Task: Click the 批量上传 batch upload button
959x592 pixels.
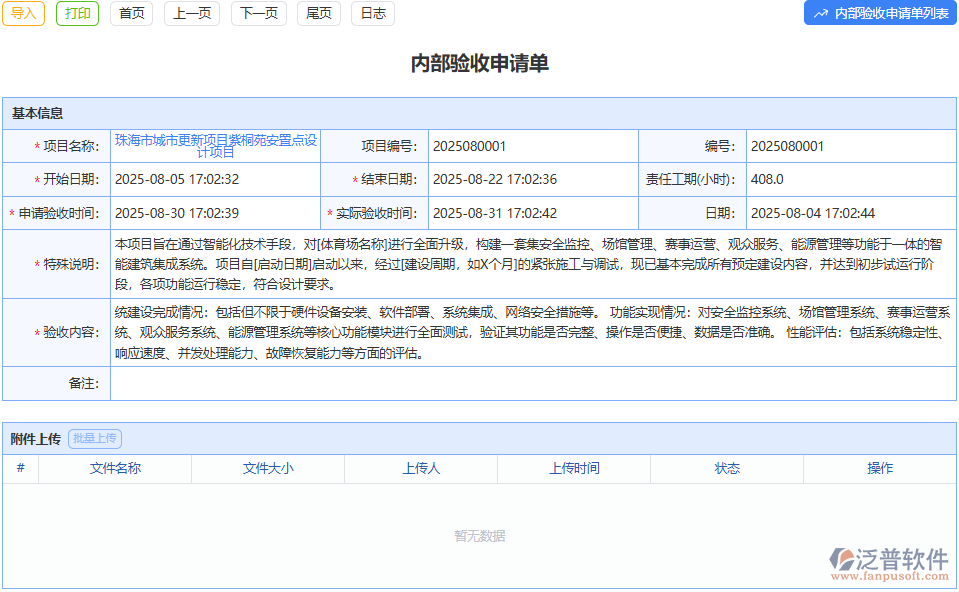Action: tap(95, 438)
